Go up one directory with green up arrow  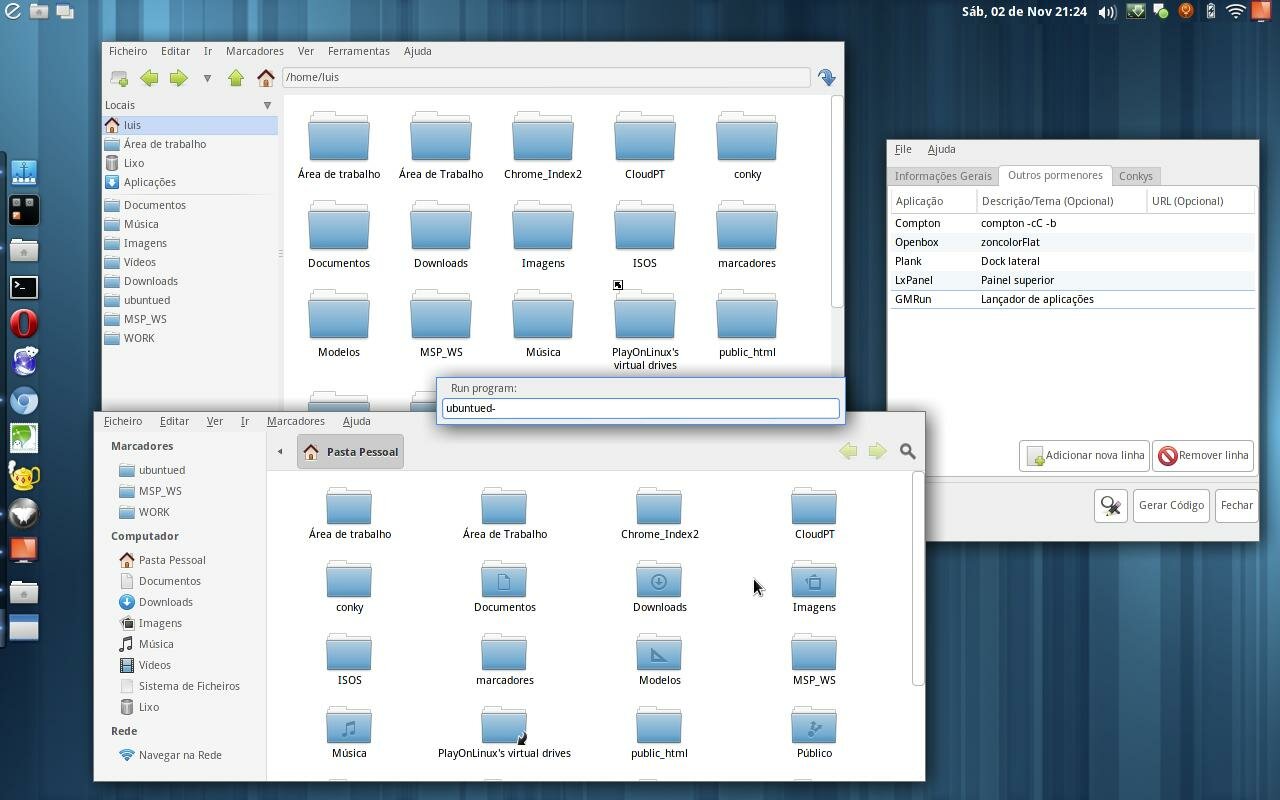coord(236,78)
